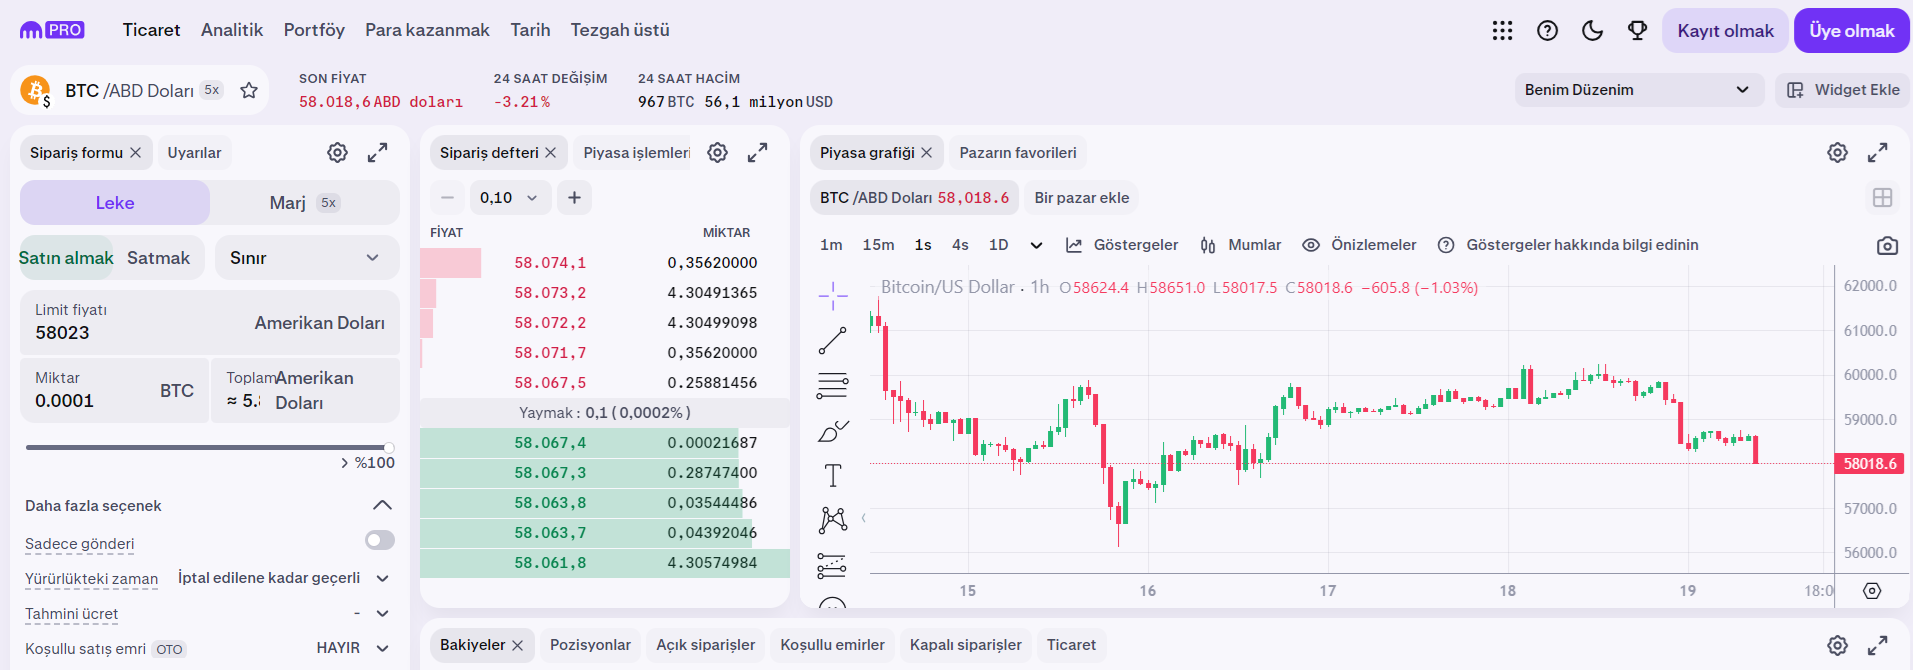The width and height of the screenshot is (1913, 670).
Task: Open order form settings gear
Action: [337, 153]
